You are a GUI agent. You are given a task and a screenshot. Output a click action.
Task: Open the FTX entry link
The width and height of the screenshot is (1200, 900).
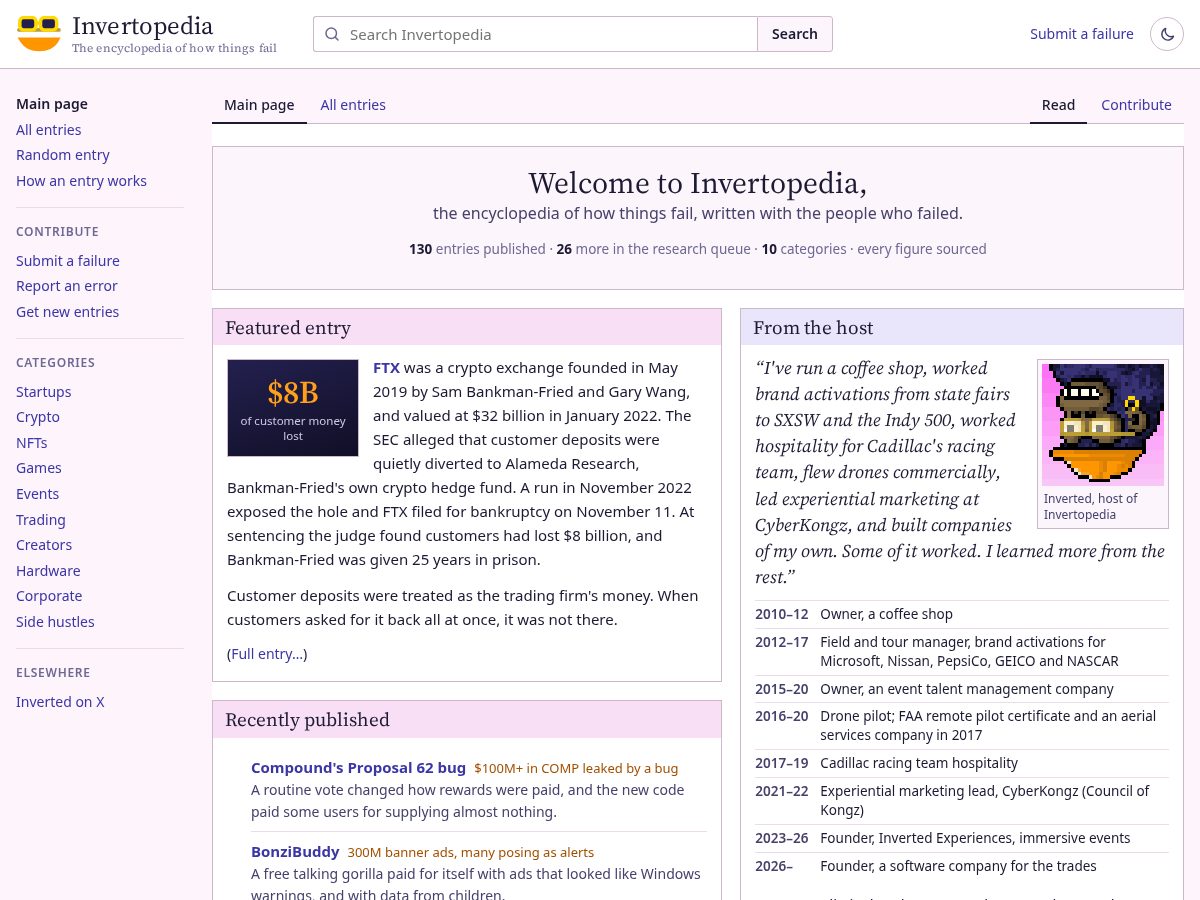pos(386,368)
